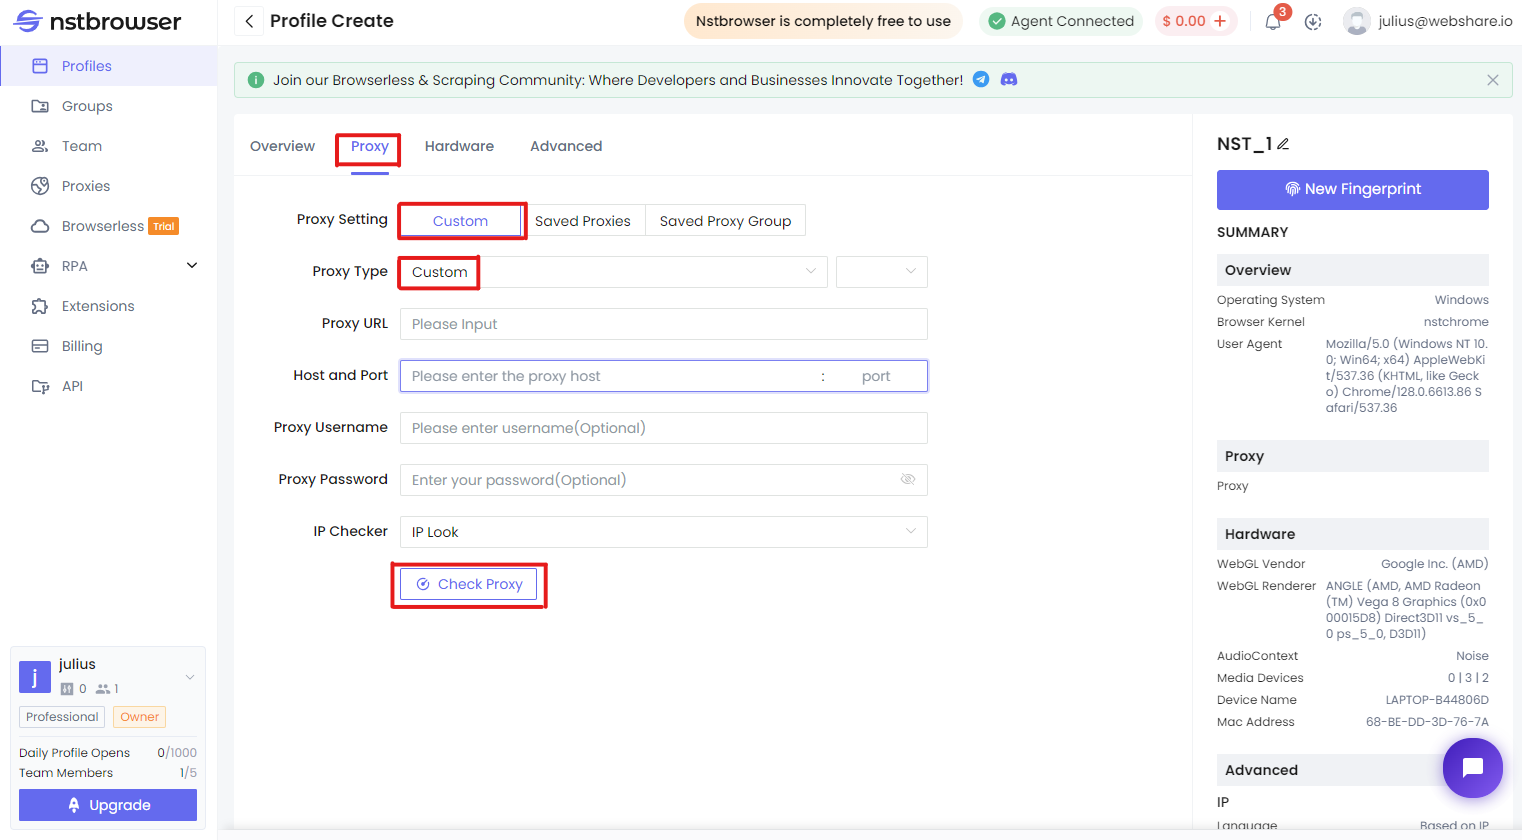This screenshot has height=840, width=1522.
Task: Switch to the Proxy tab
Action: point(369,146)
